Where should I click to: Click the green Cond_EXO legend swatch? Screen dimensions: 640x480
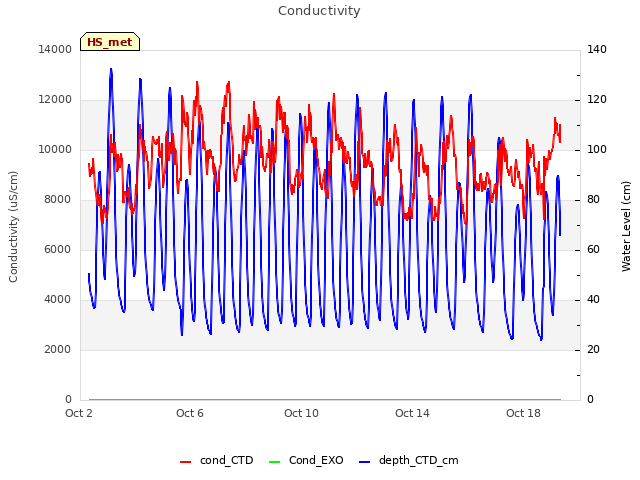click(275, 462)
